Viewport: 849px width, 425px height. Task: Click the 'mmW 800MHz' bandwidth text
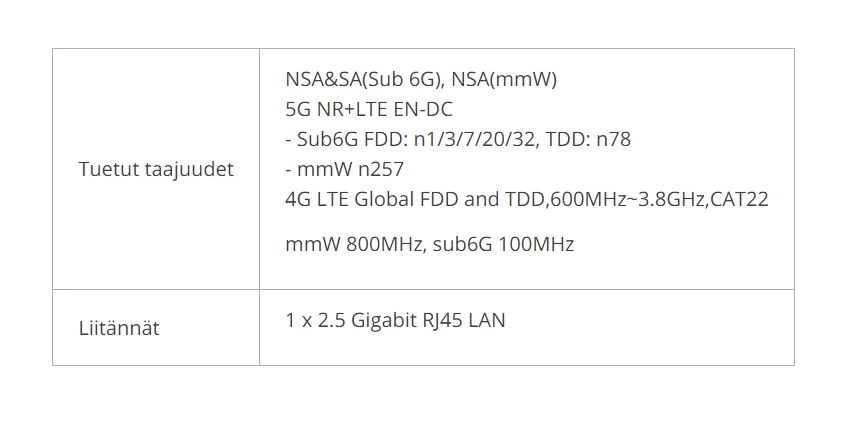pyautogui.click(x=354, y=244)
